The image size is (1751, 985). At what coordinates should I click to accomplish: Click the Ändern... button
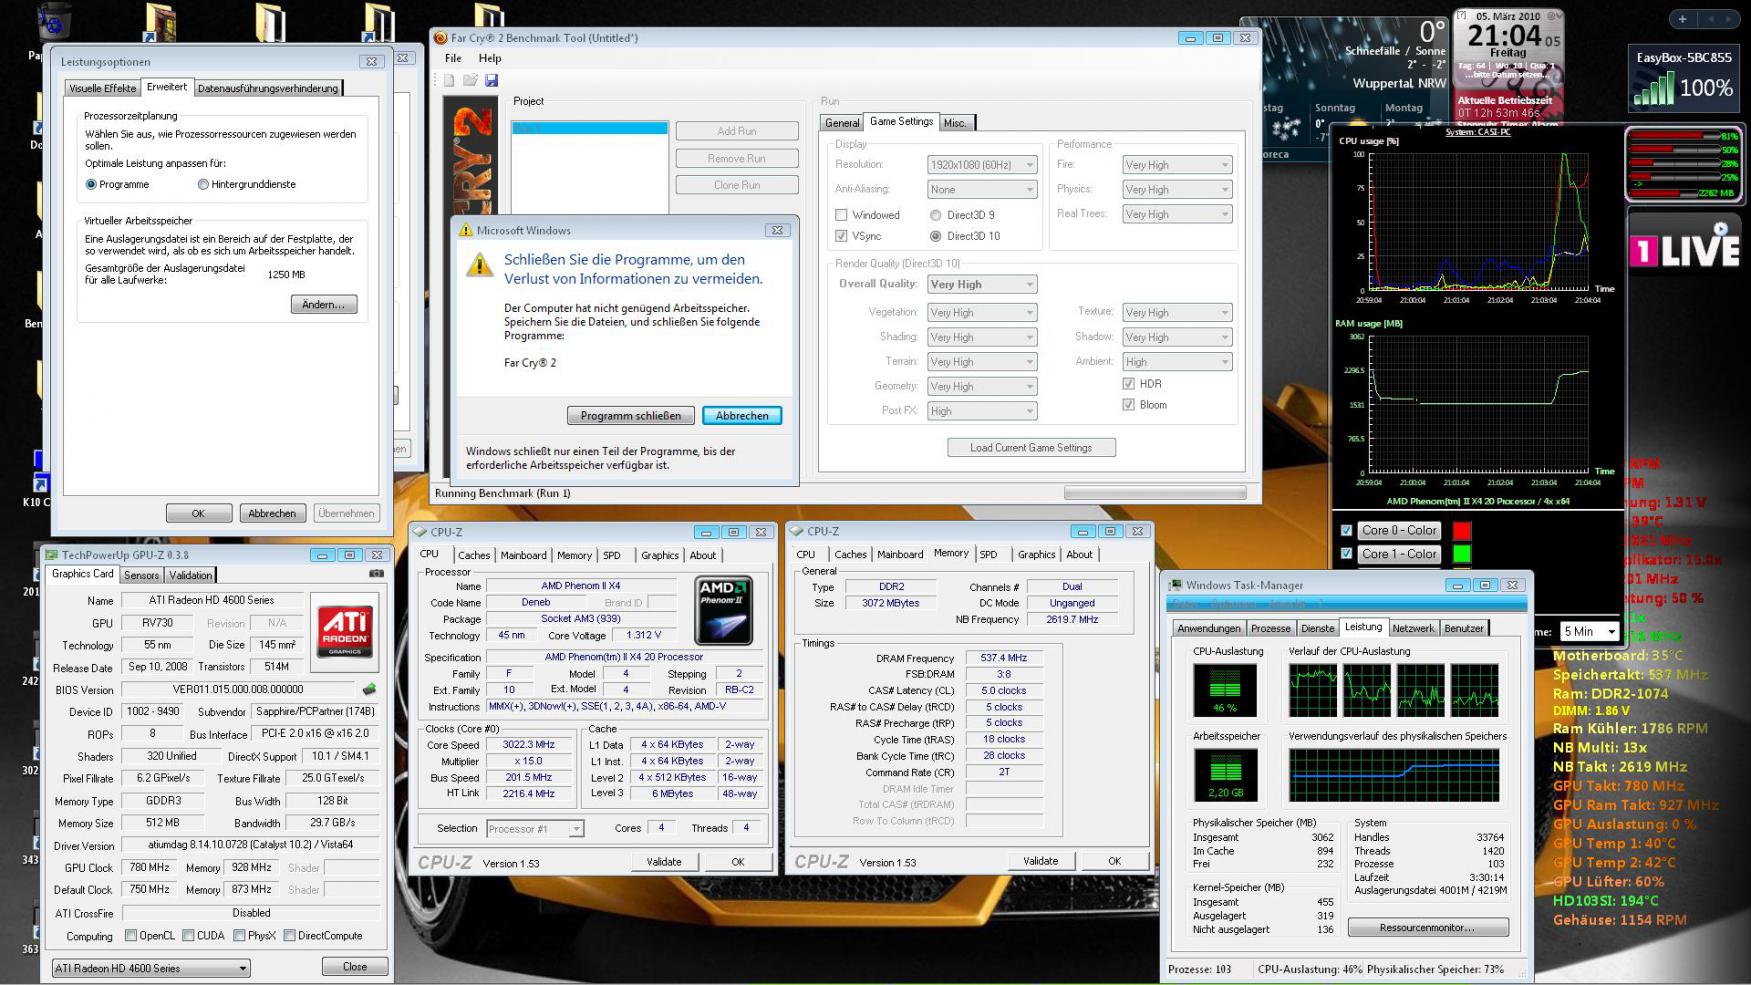tap(324, 304)
